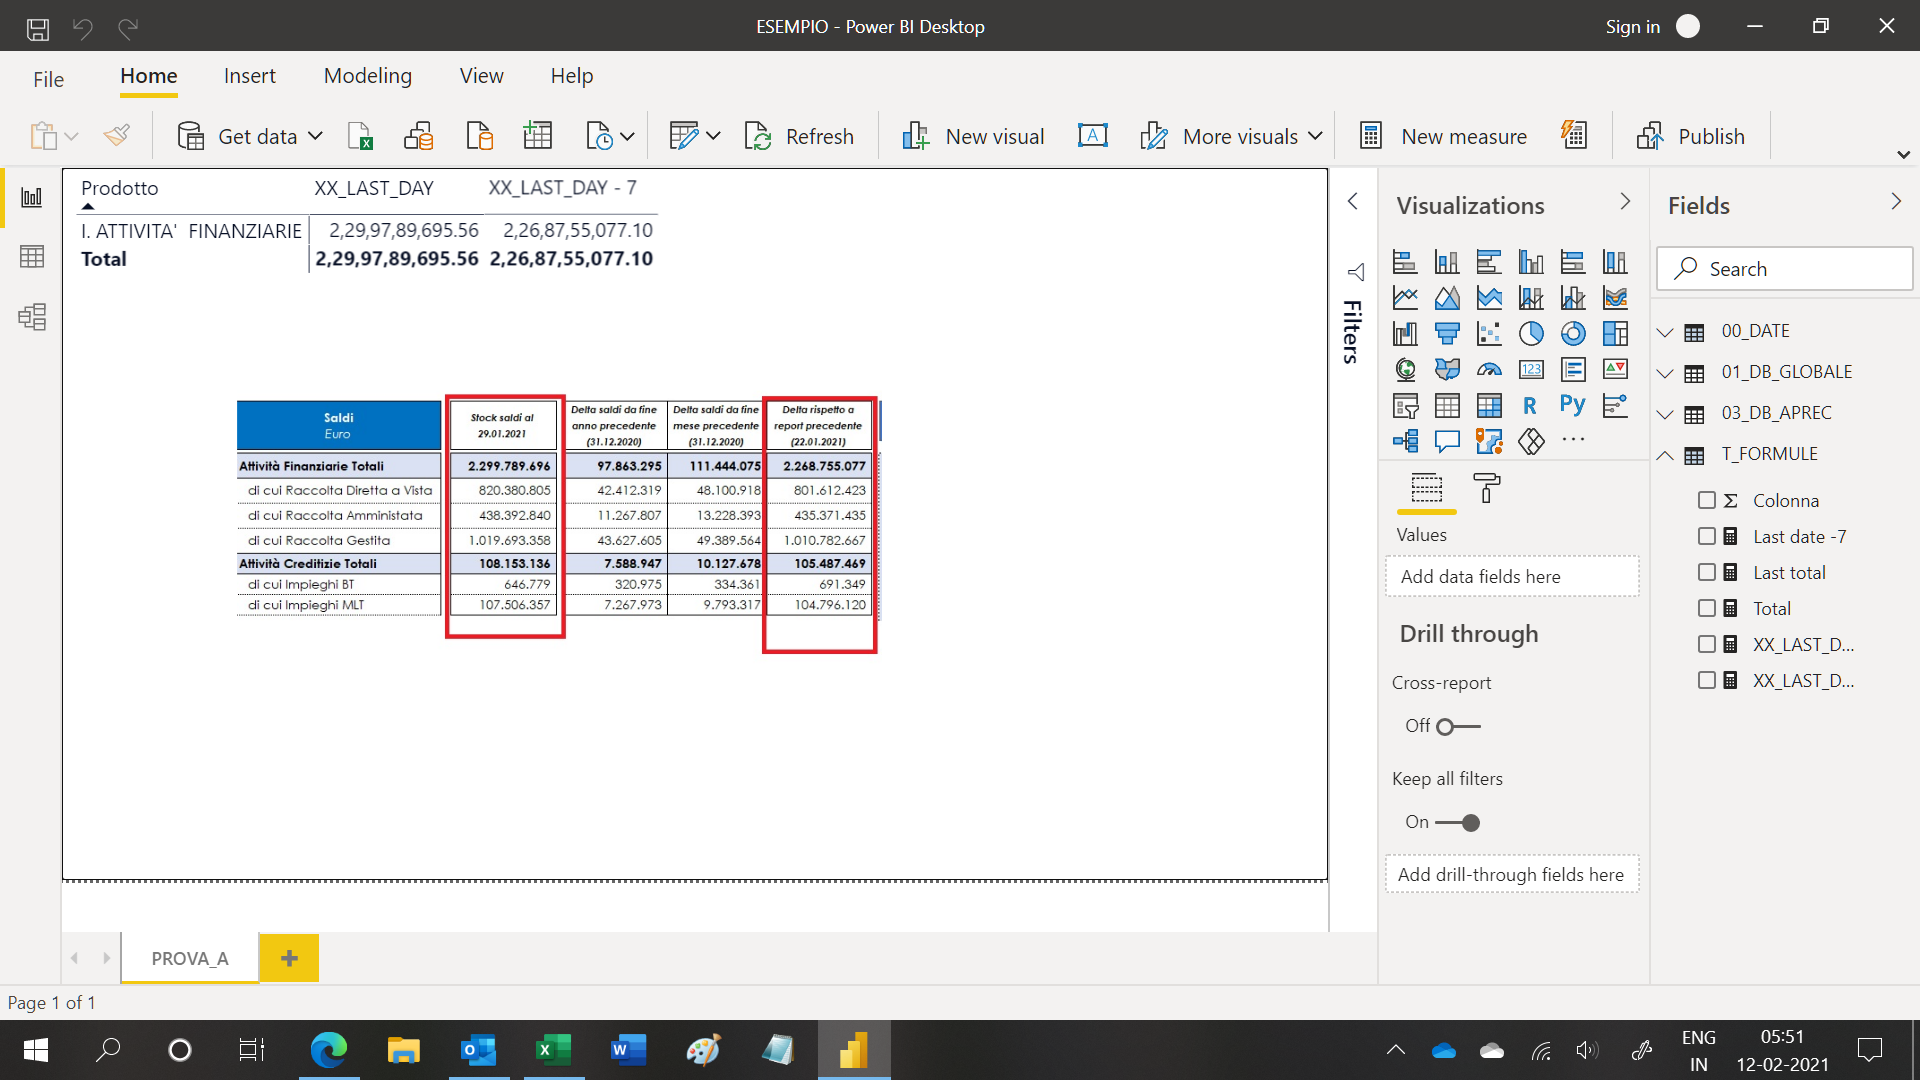Expand the 03_DB_APREC table
The width and height of the screenshot is (1920, 1080).
(1665, 414)
